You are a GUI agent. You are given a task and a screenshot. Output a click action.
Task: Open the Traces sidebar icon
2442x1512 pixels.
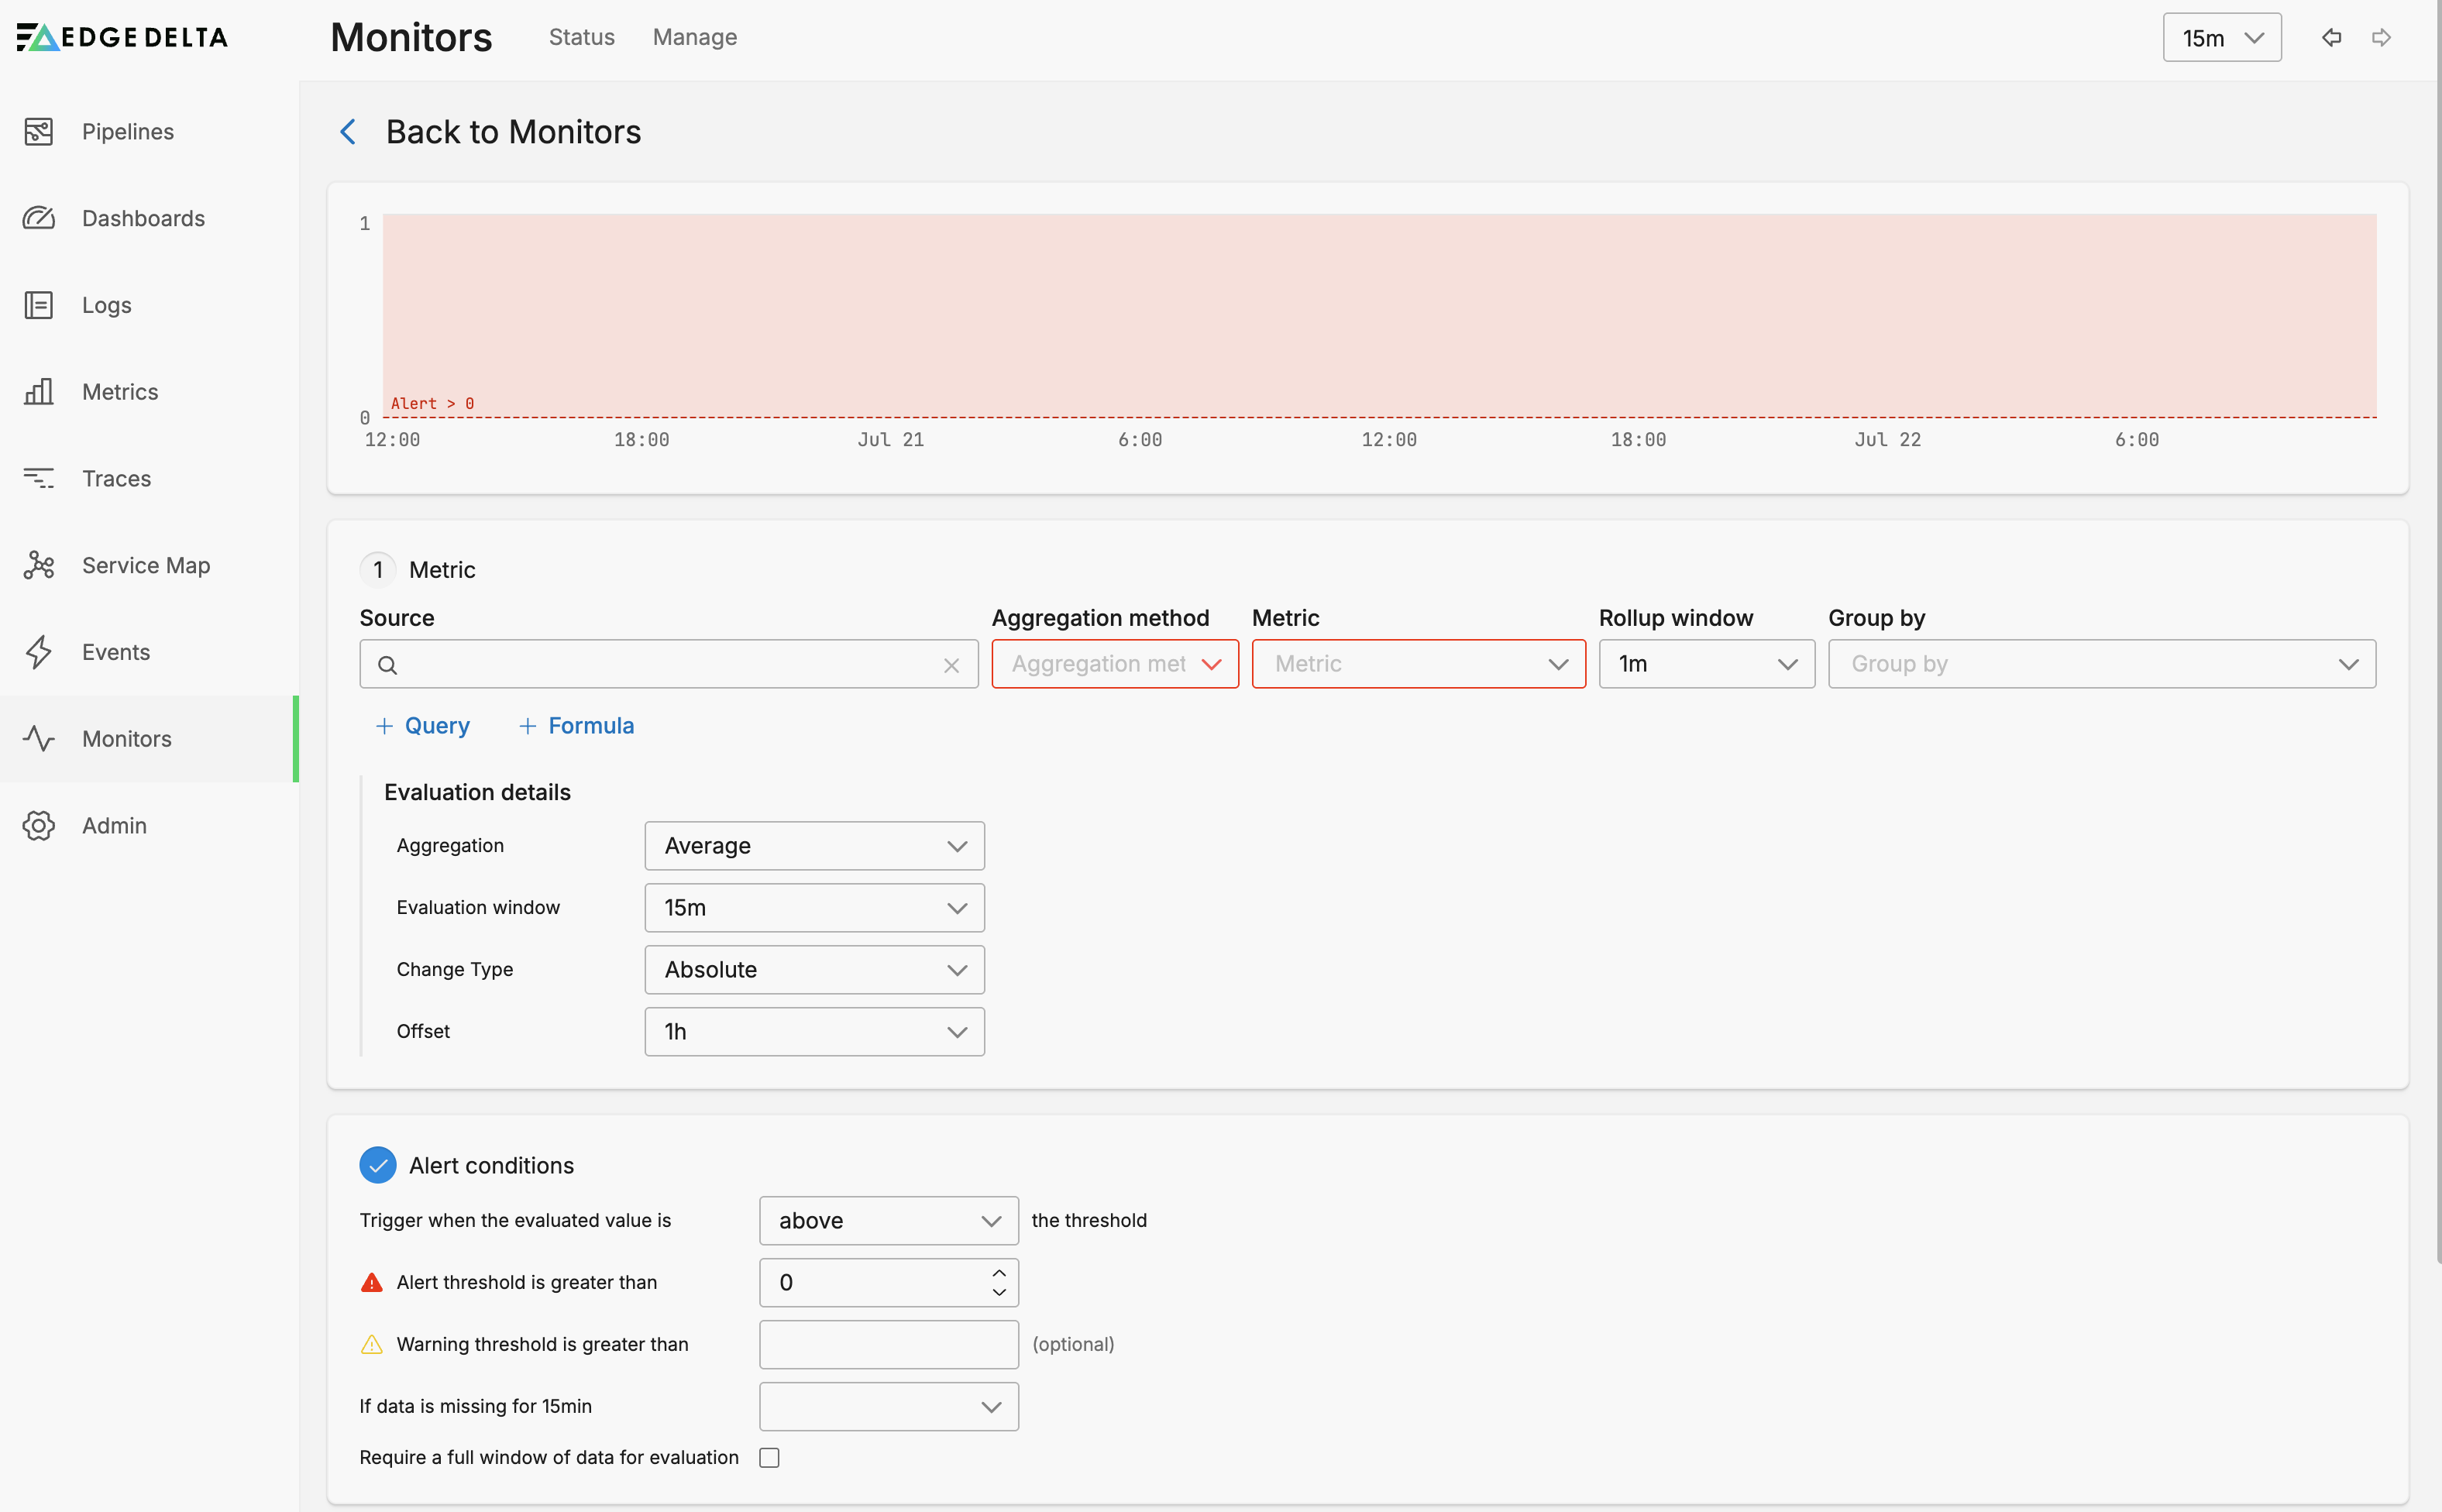point(39,478)
